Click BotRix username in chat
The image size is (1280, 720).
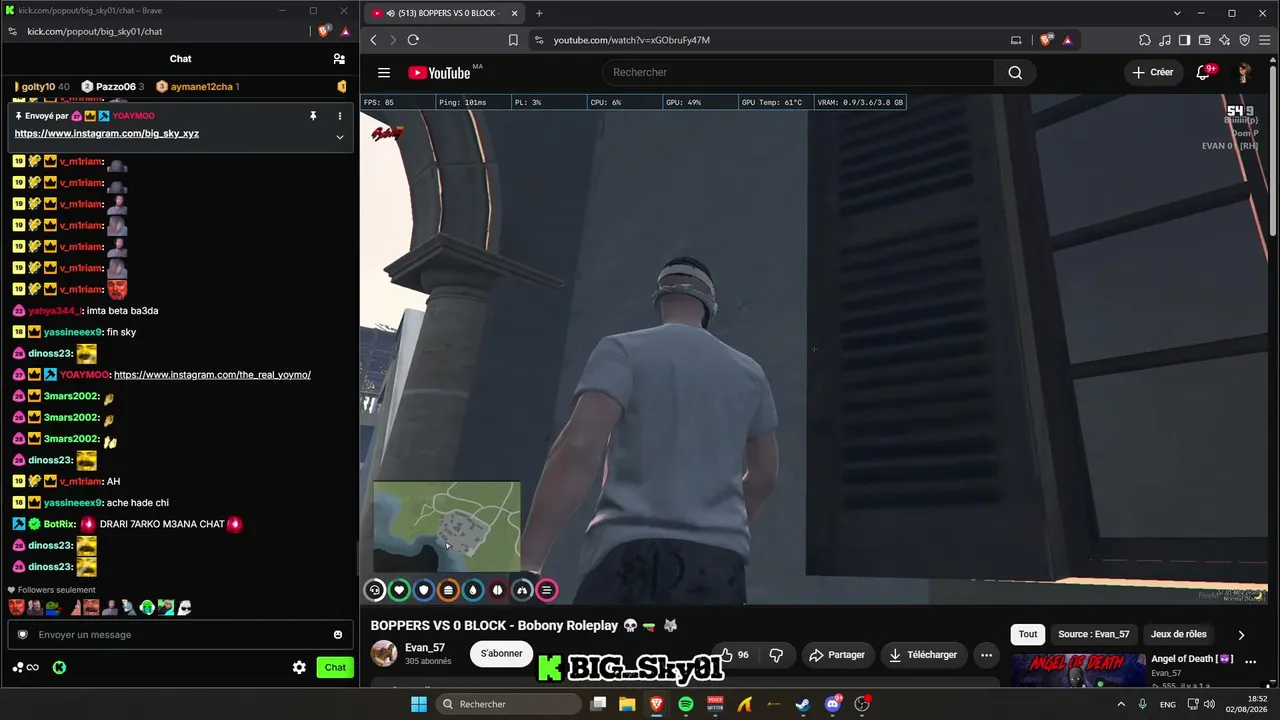click(x=60, y=524)
